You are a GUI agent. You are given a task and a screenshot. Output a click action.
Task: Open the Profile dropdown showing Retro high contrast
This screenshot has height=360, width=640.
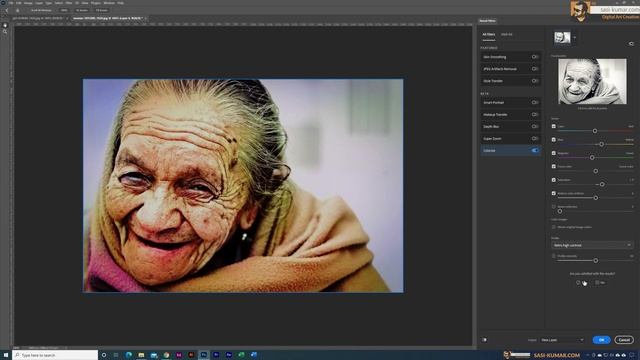(x=592, y=245)
